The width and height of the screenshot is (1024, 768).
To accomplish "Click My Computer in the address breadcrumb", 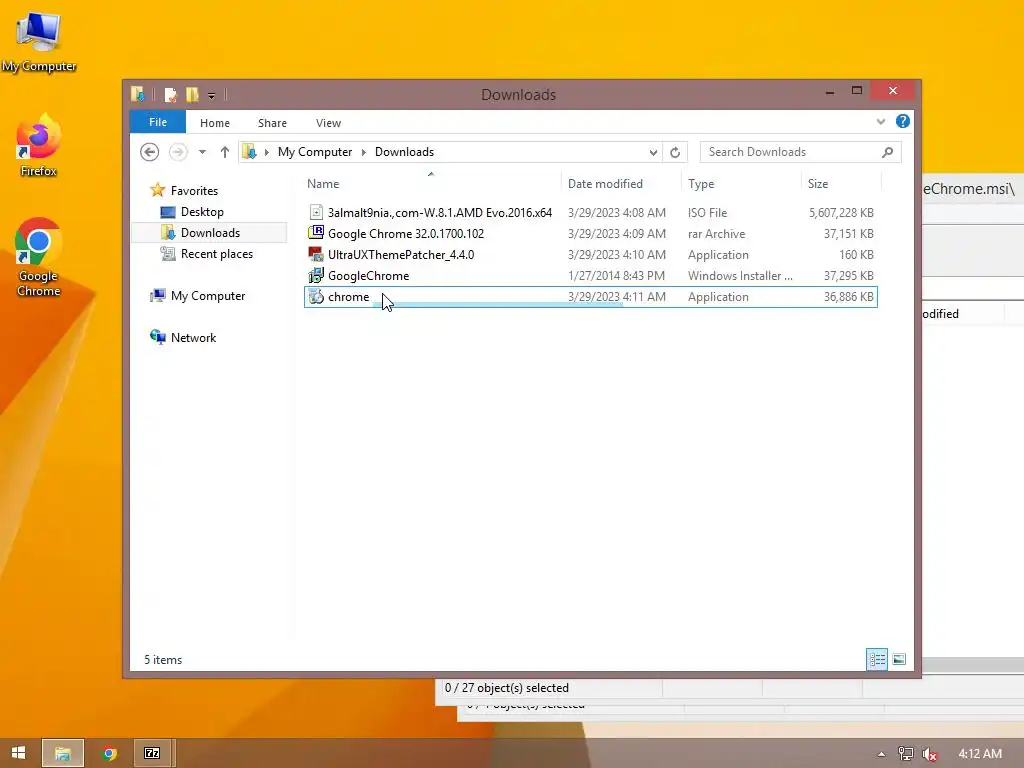I will click(315, 152).
